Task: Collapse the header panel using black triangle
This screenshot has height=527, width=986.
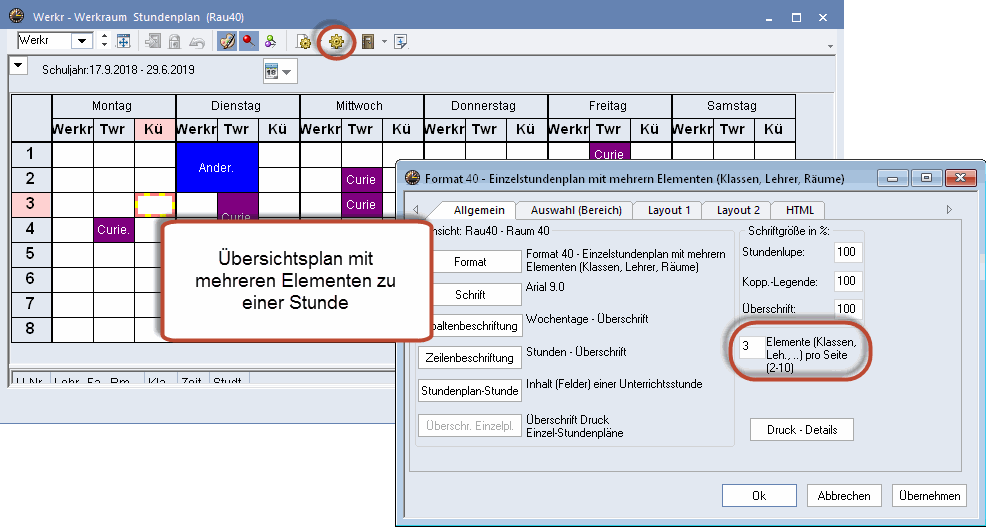Action: pyautogui.click(x=18, y=65)
